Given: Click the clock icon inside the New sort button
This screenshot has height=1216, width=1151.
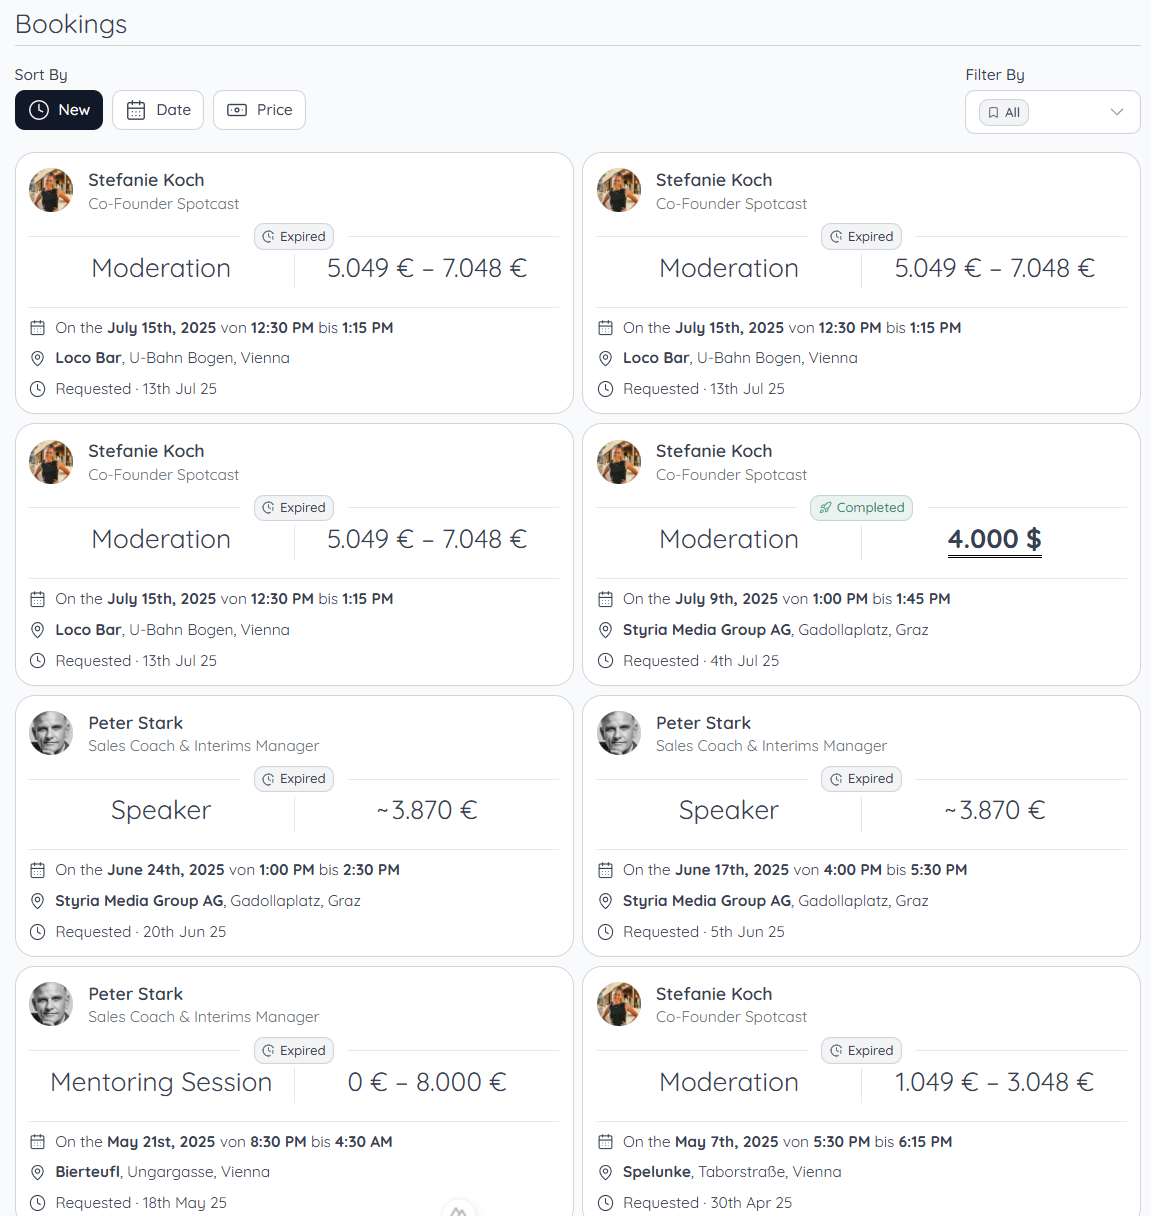Looking at the screenshot, I should coord(38,110).
